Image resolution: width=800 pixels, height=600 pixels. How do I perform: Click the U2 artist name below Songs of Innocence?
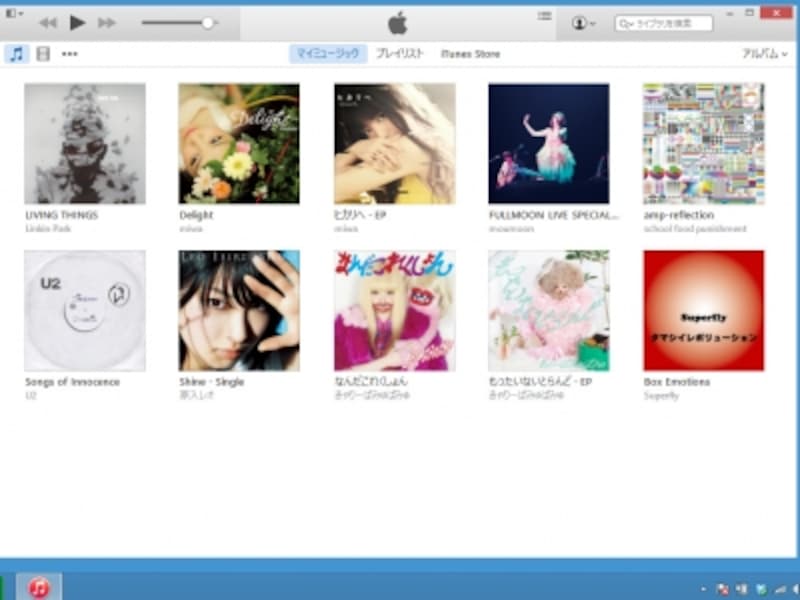point(31,395)
